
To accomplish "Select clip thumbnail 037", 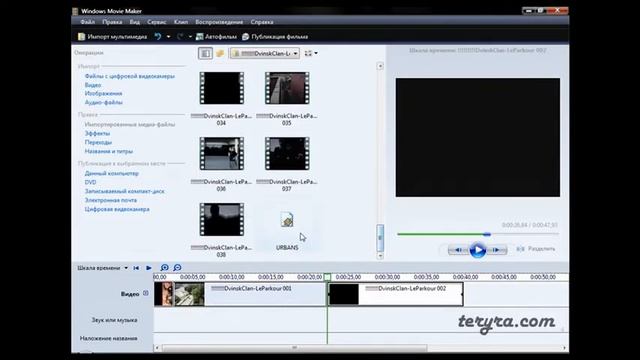I will (287, 154).
